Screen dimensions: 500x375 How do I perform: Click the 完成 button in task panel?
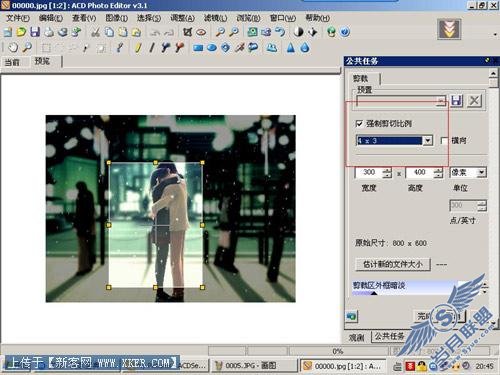point(426,316)
